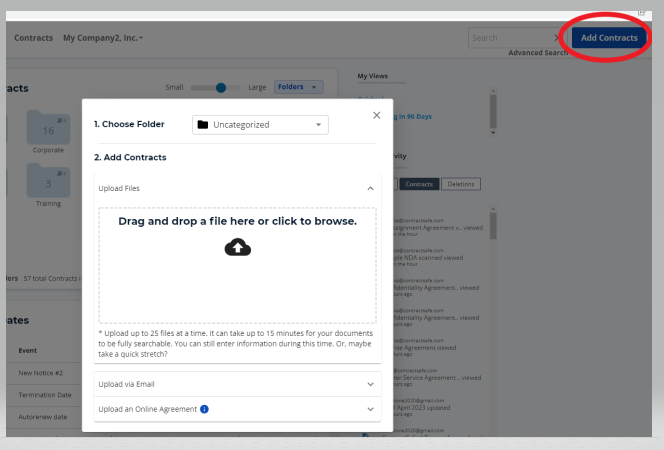
Task: Open the My Company2, Inc. dropdown
Action: coord(103,38)
